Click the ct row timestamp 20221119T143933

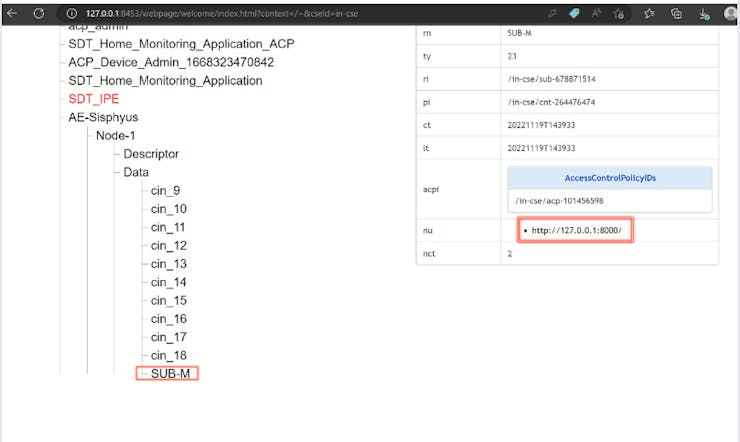(541, 125)
